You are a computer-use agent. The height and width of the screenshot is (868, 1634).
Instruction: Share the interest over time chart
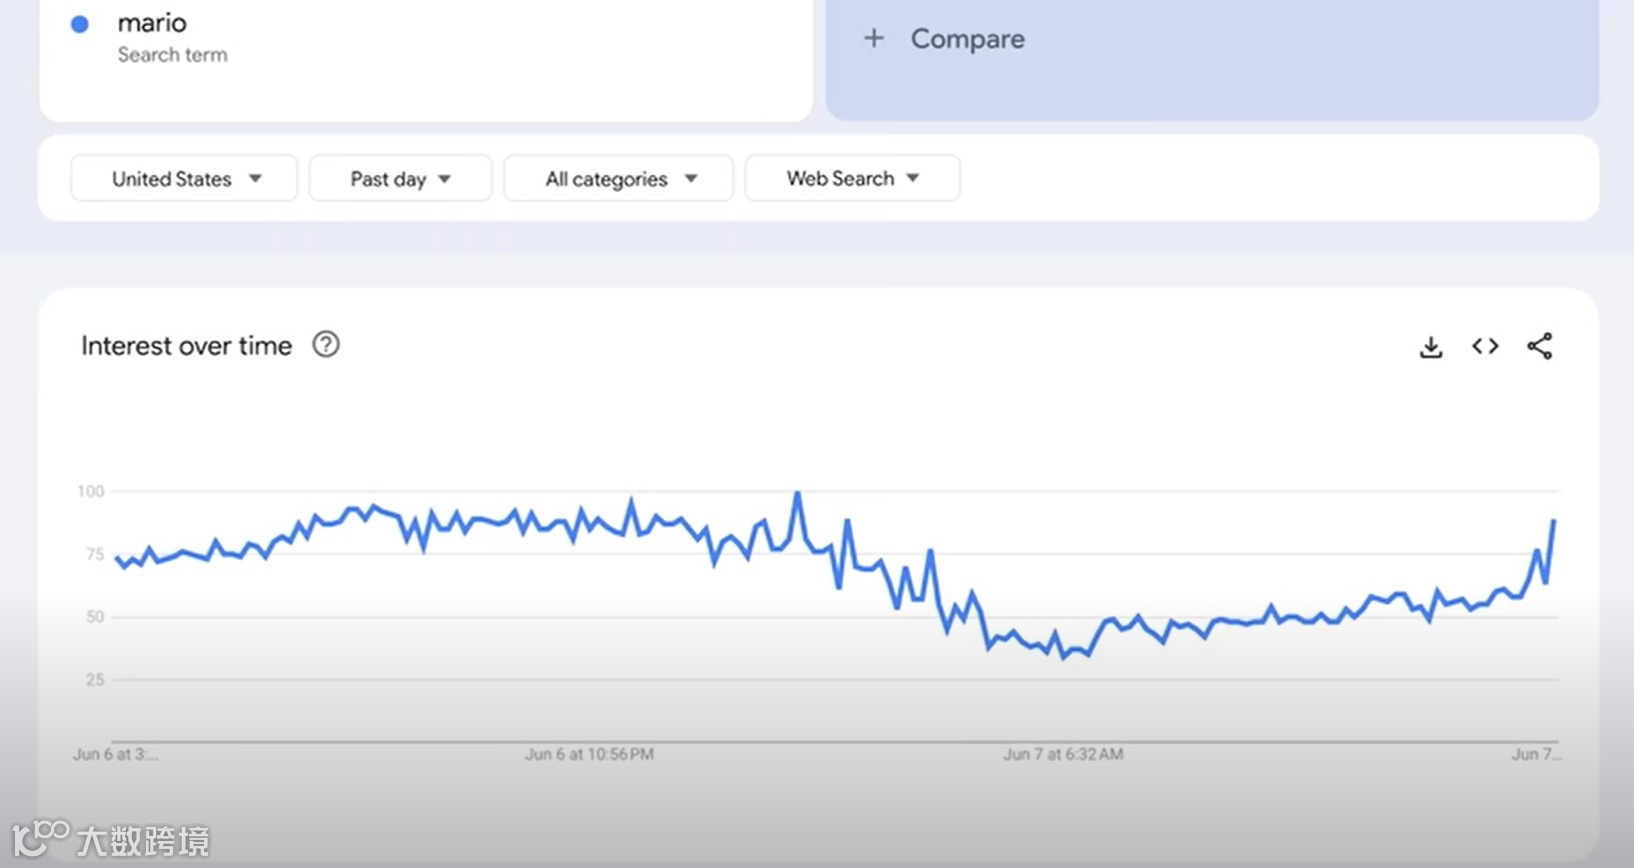[x=1540, y=346]
